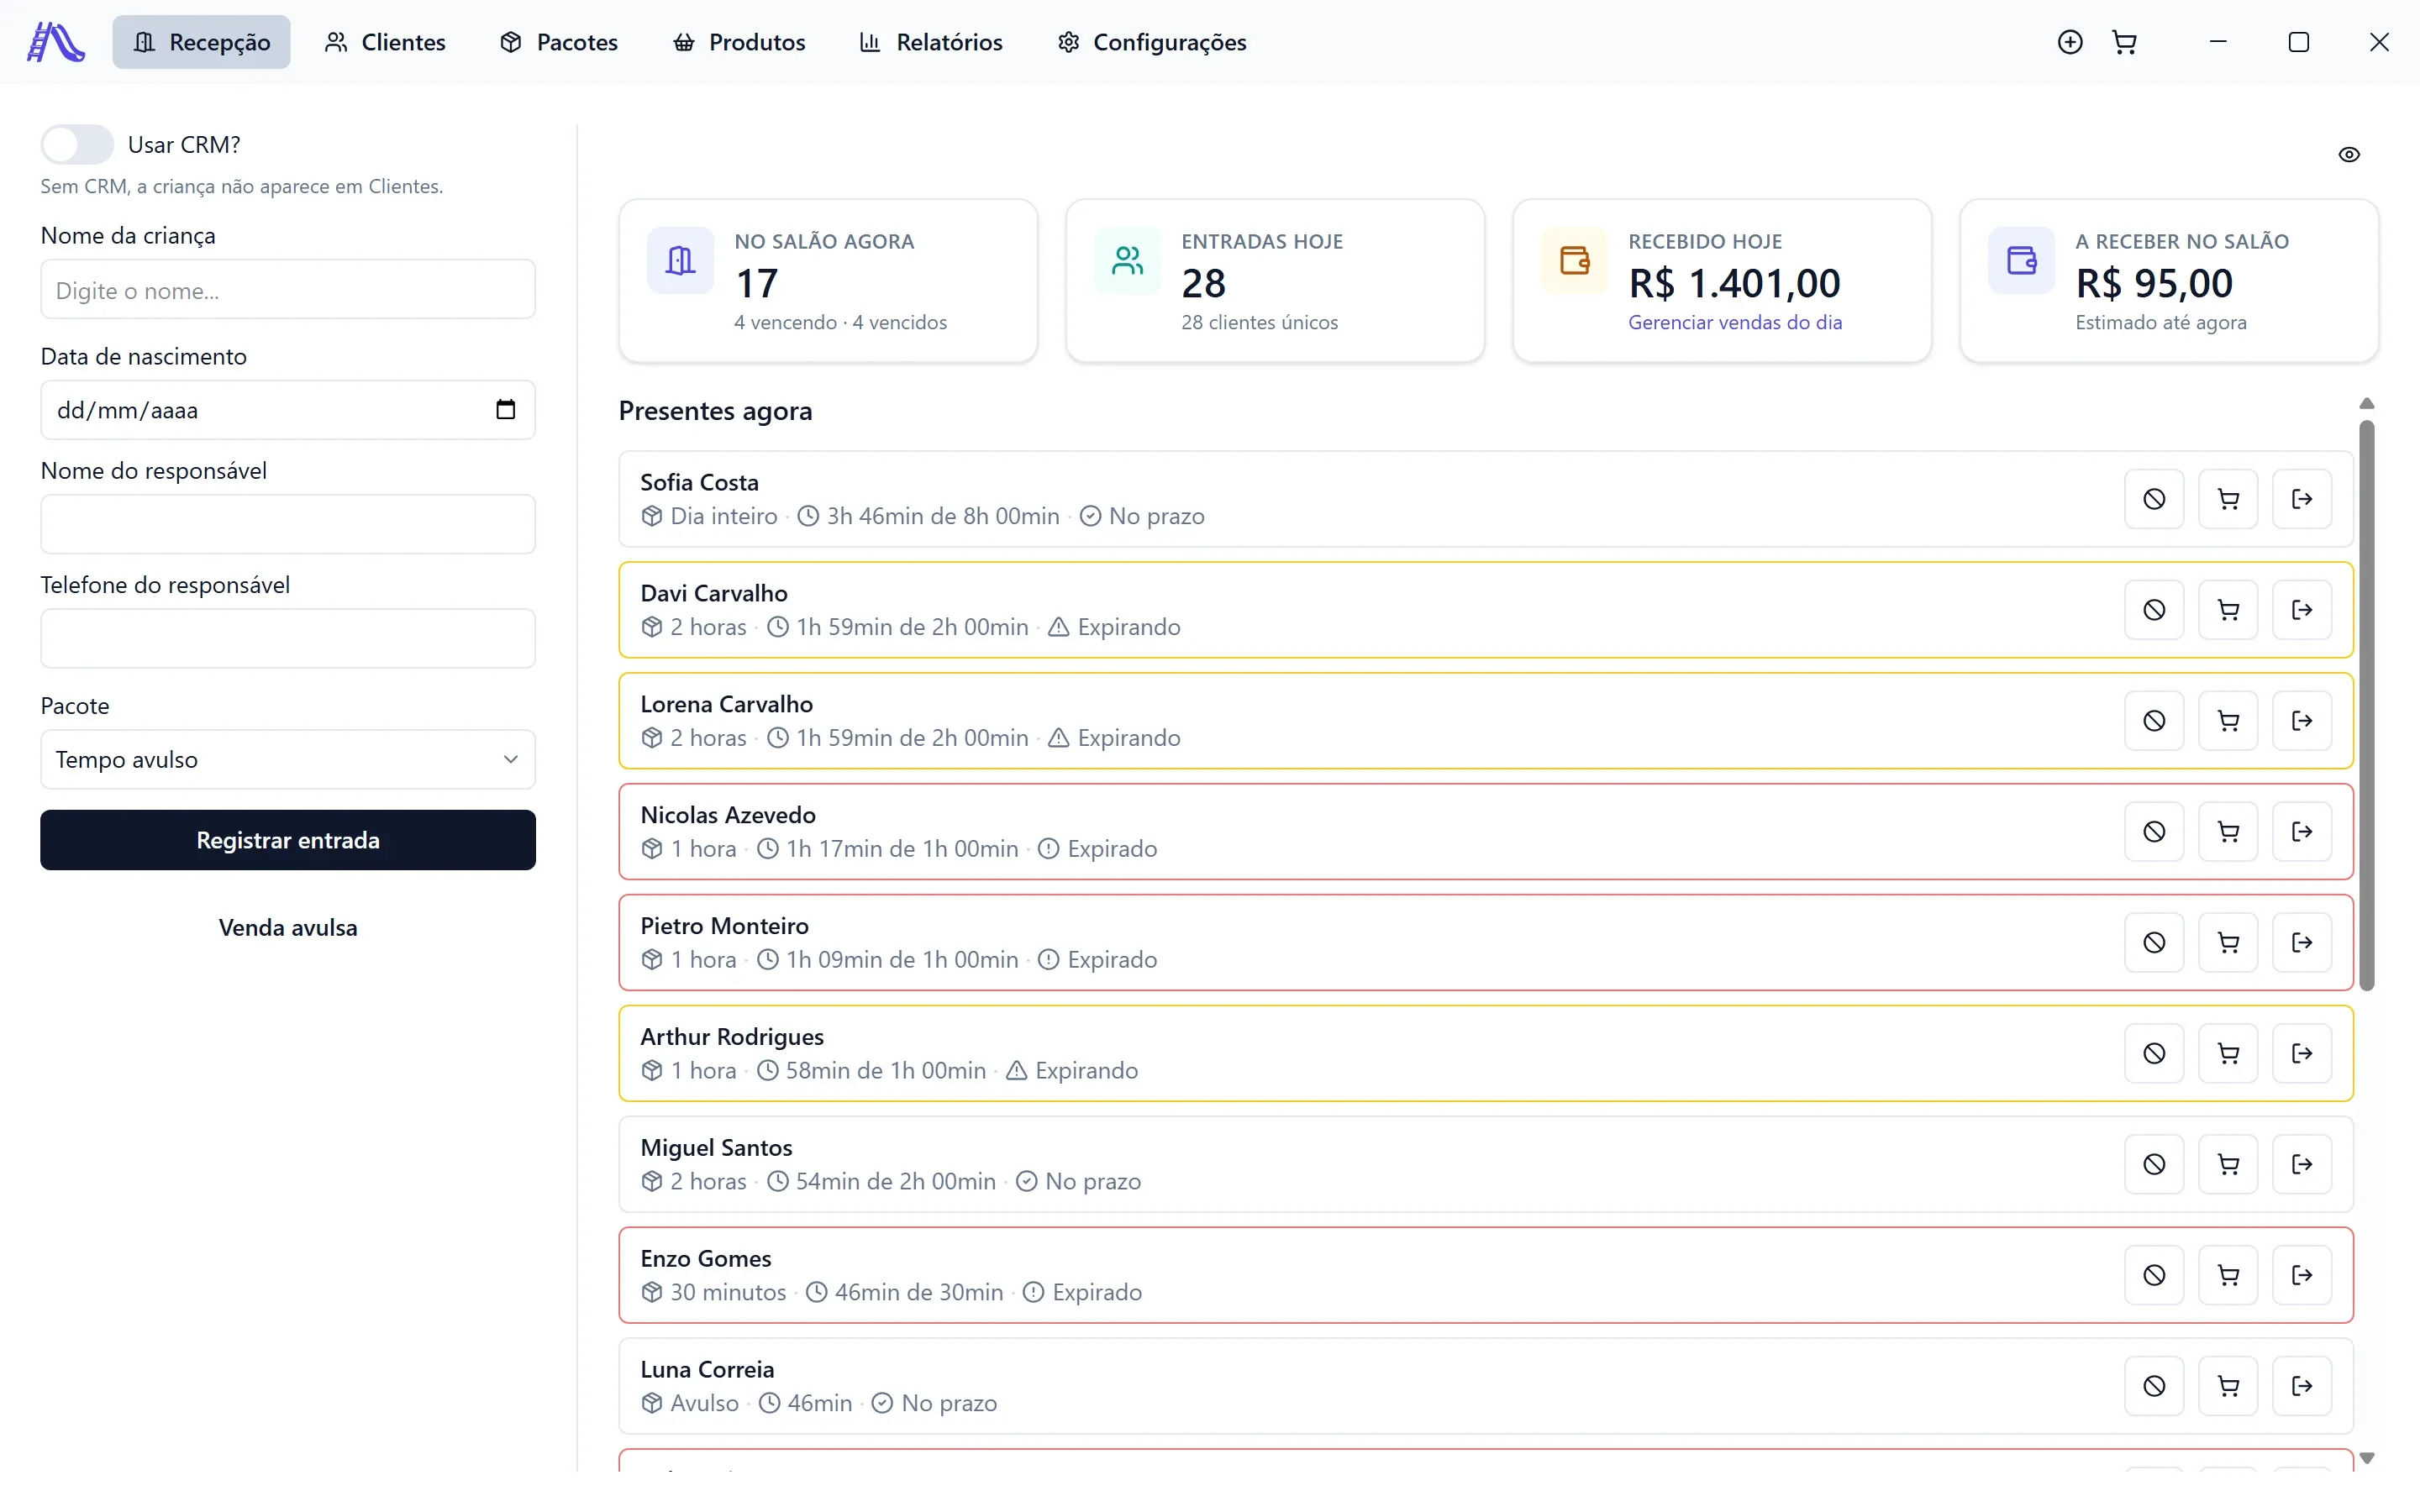Viewport: 2420px width, 1512px height.
Task: Click the cancel icon for Miguel Santos
Action: click(x=2154, y=1165)
